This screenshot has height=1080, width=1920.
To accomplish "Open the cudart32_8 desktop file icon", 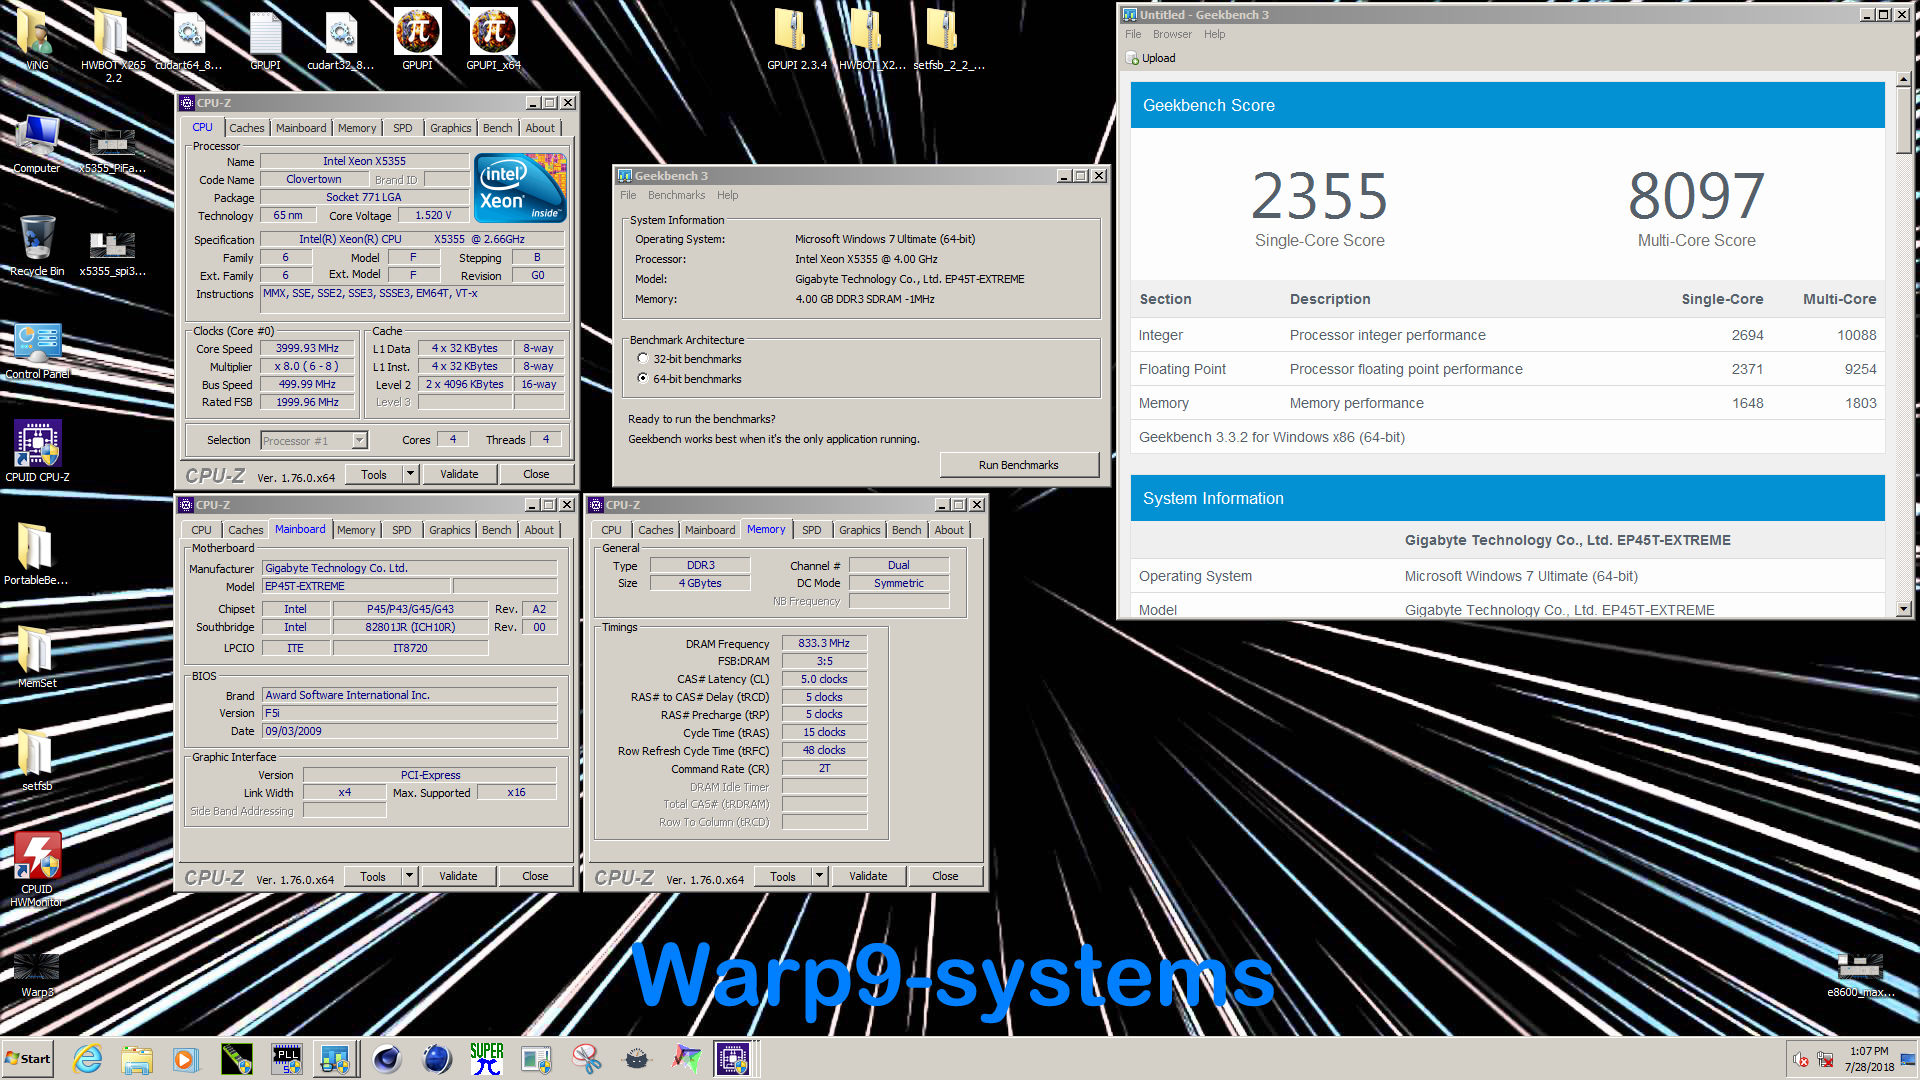I will click(x=341, y=40).
